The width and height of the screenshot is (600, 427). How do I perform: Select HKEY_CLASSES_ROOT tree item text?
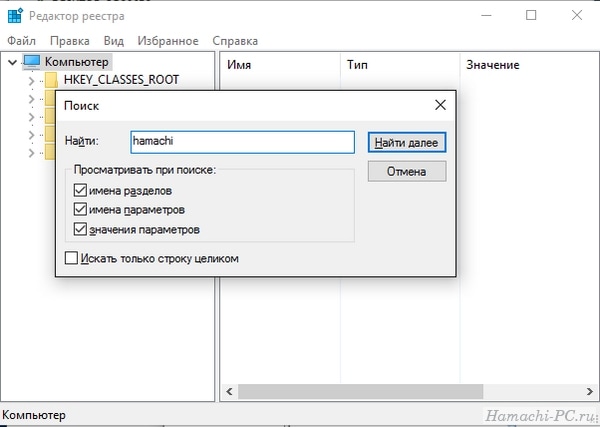121,80
